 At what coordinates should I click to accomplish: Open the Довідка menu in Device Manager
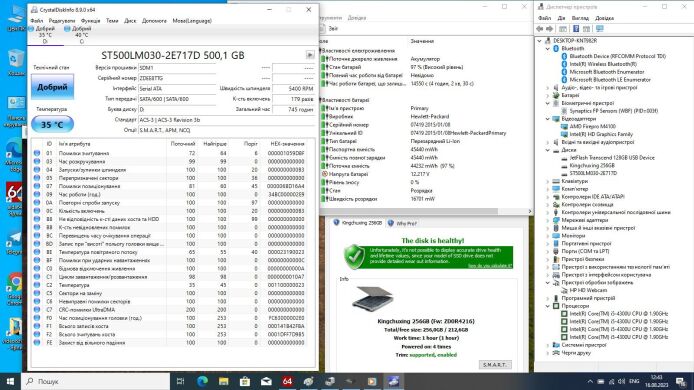604,18
